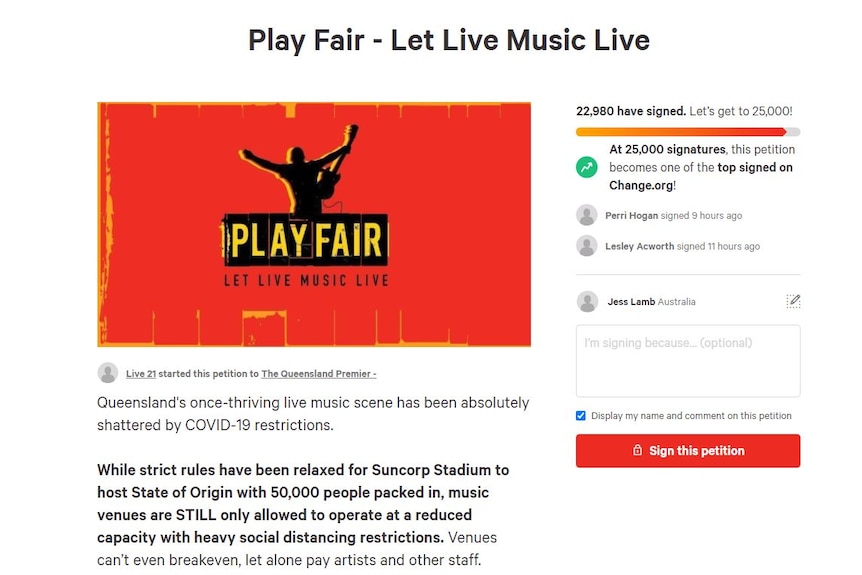The height and width of the screenshot is (575, 862).
Task: Open The Queensland Premier link
Action: pyautogui.click(x=319, y=374)
